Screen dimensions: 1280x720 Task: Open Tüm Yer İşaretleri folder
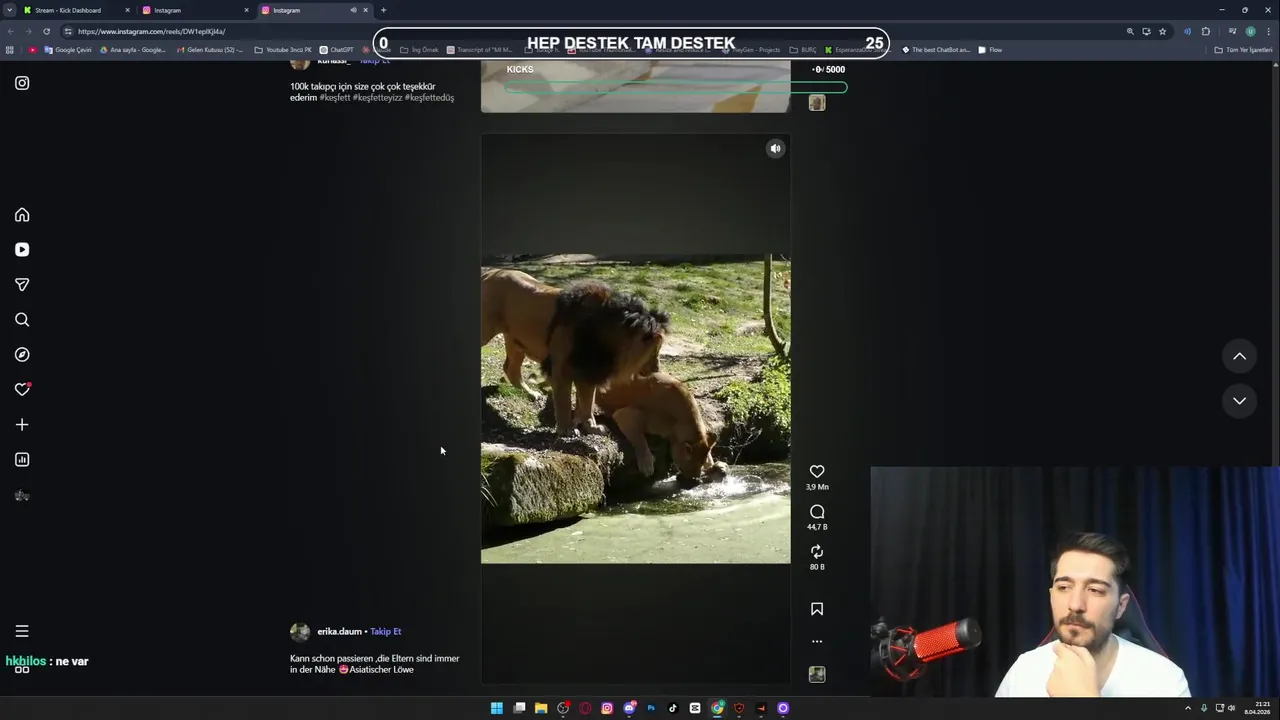[1243, 49]
